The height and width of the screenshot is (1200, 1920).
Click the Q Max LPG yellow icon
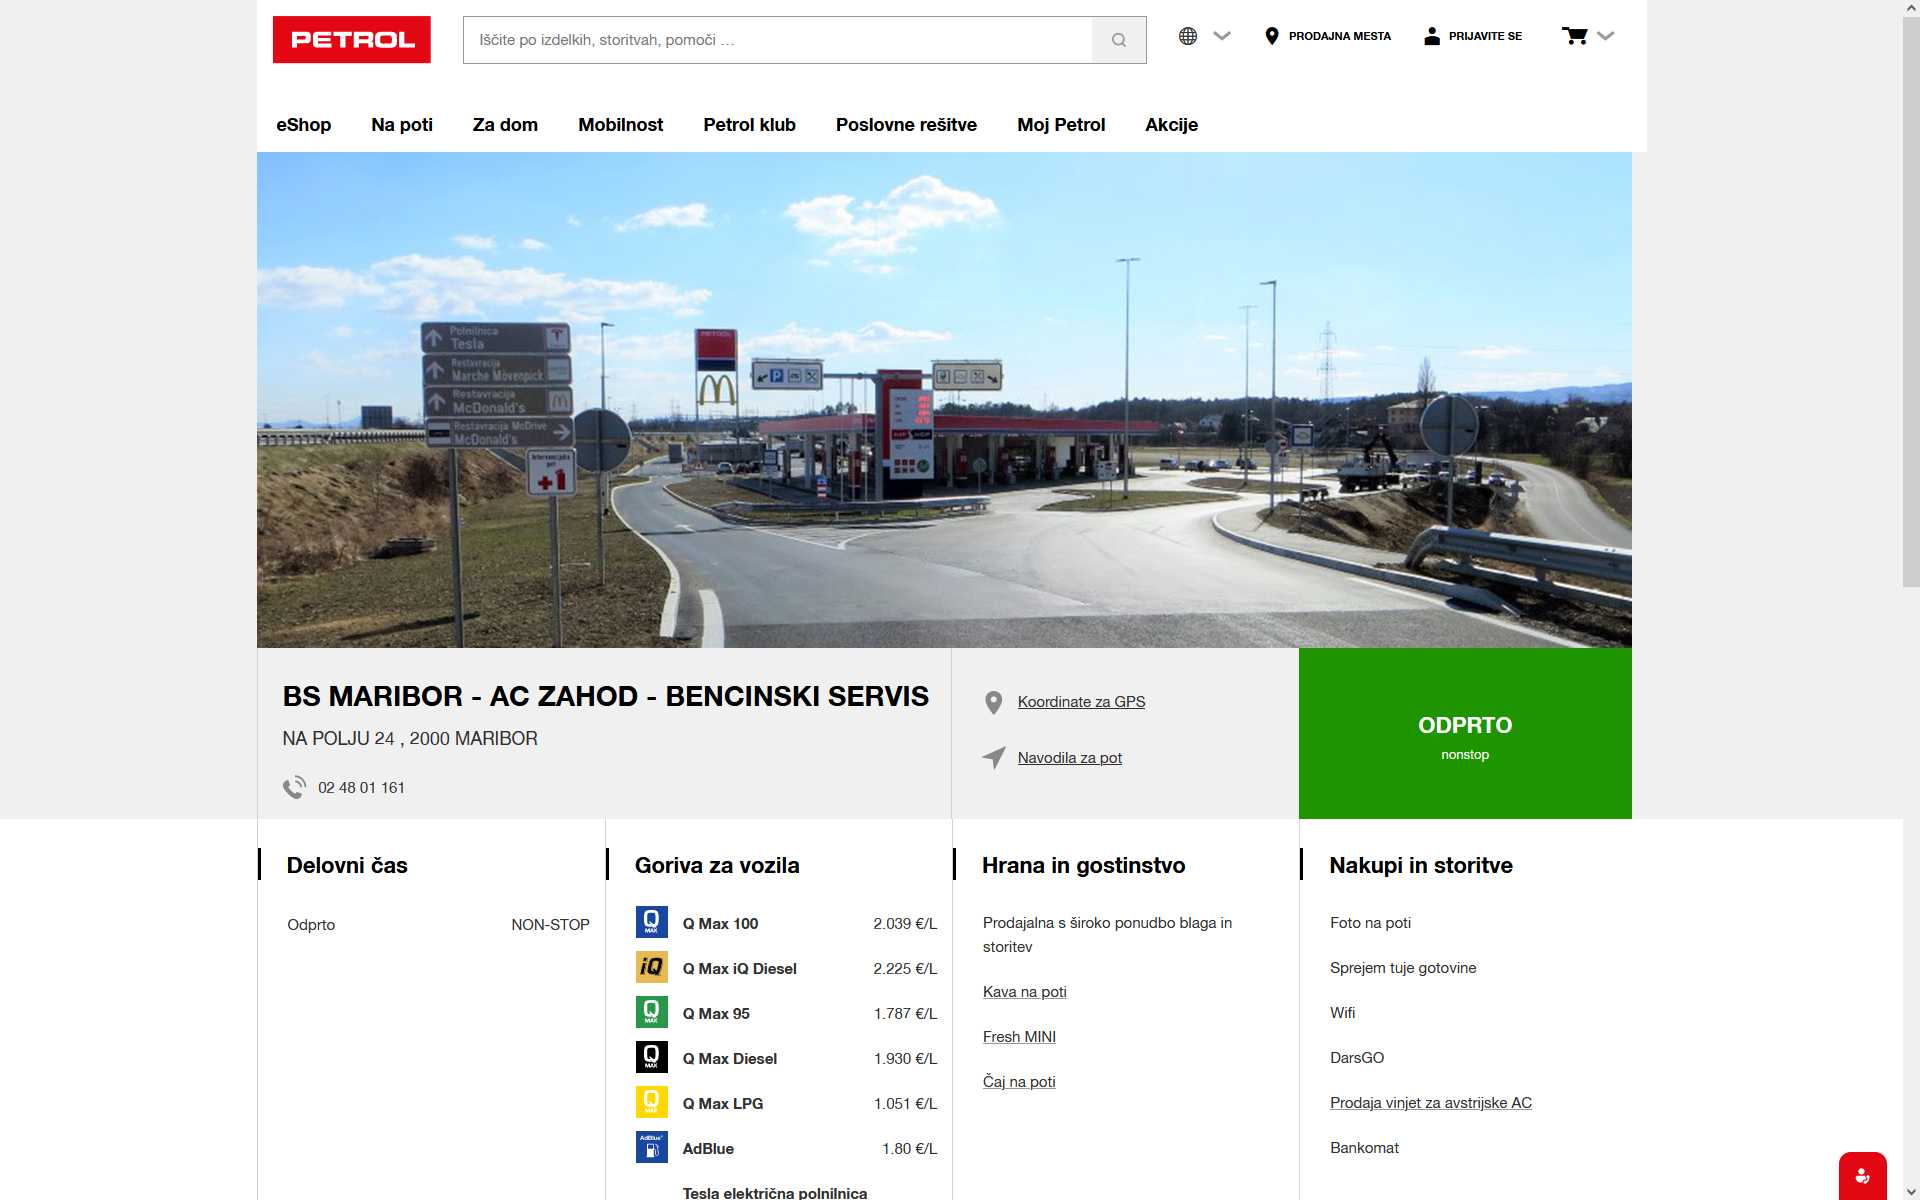[652, 1102]
